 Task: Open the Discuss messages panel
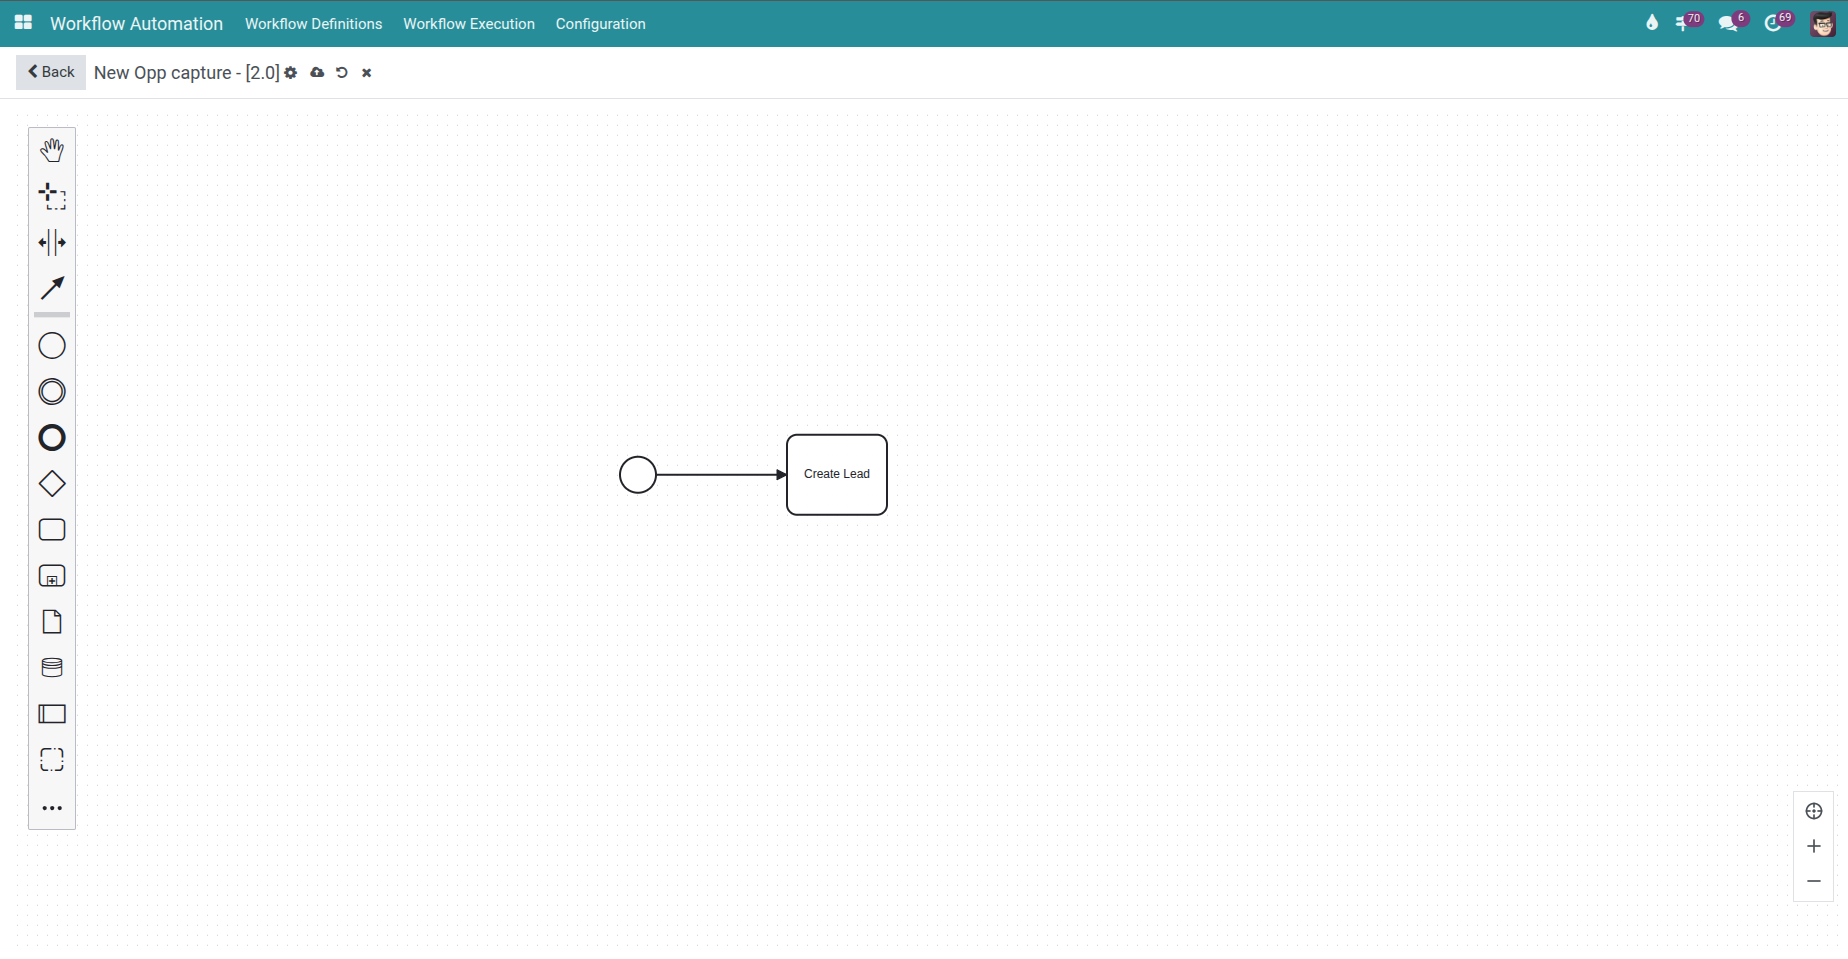[1727, 21]
